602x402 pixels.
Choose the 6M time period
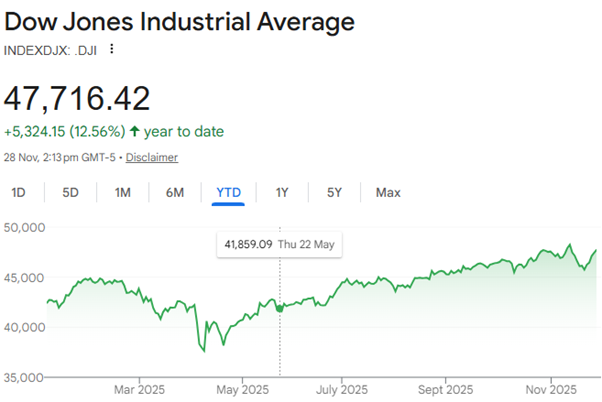pyautogui.click(x=174, y=192)
